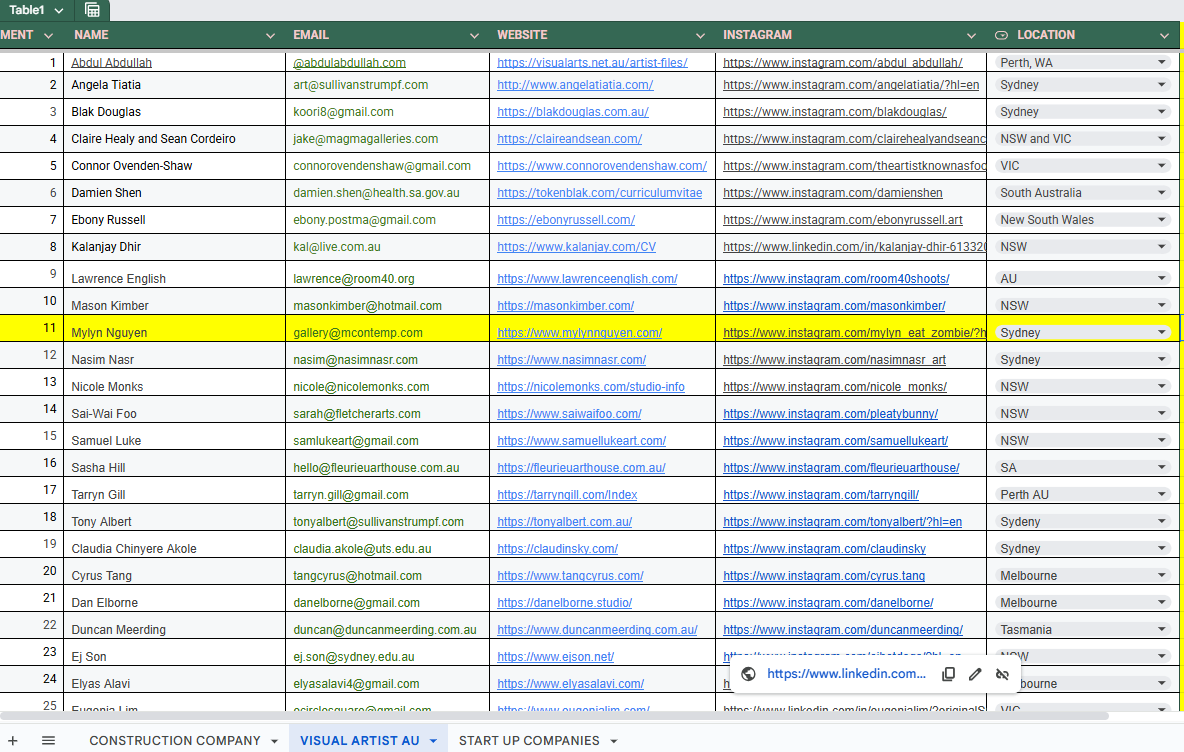This screenshot has height=752, width=1184.
Task: Switch to START UP COMPANIES sheet tab
Action: tap(529, 741)
